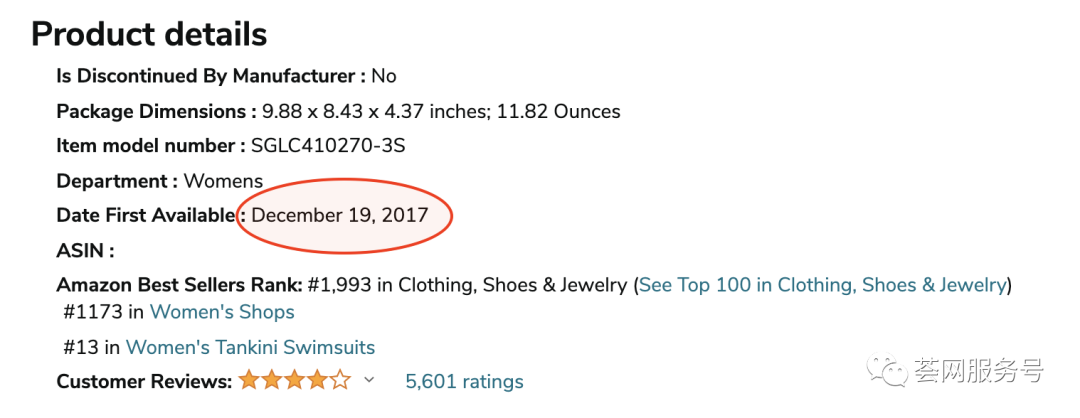The height and width of the screenshot is (418, 1080).
Task: Click the Amazon Best Sellers Rank label
Action: (179, 285)
